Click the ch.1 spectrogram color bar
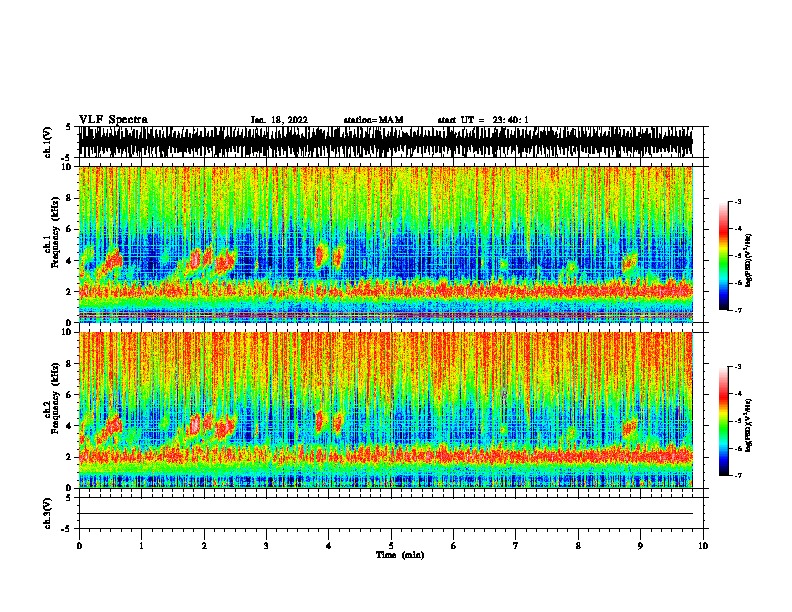This screenshot has width=792, height=612. click(x=724, y=256)
